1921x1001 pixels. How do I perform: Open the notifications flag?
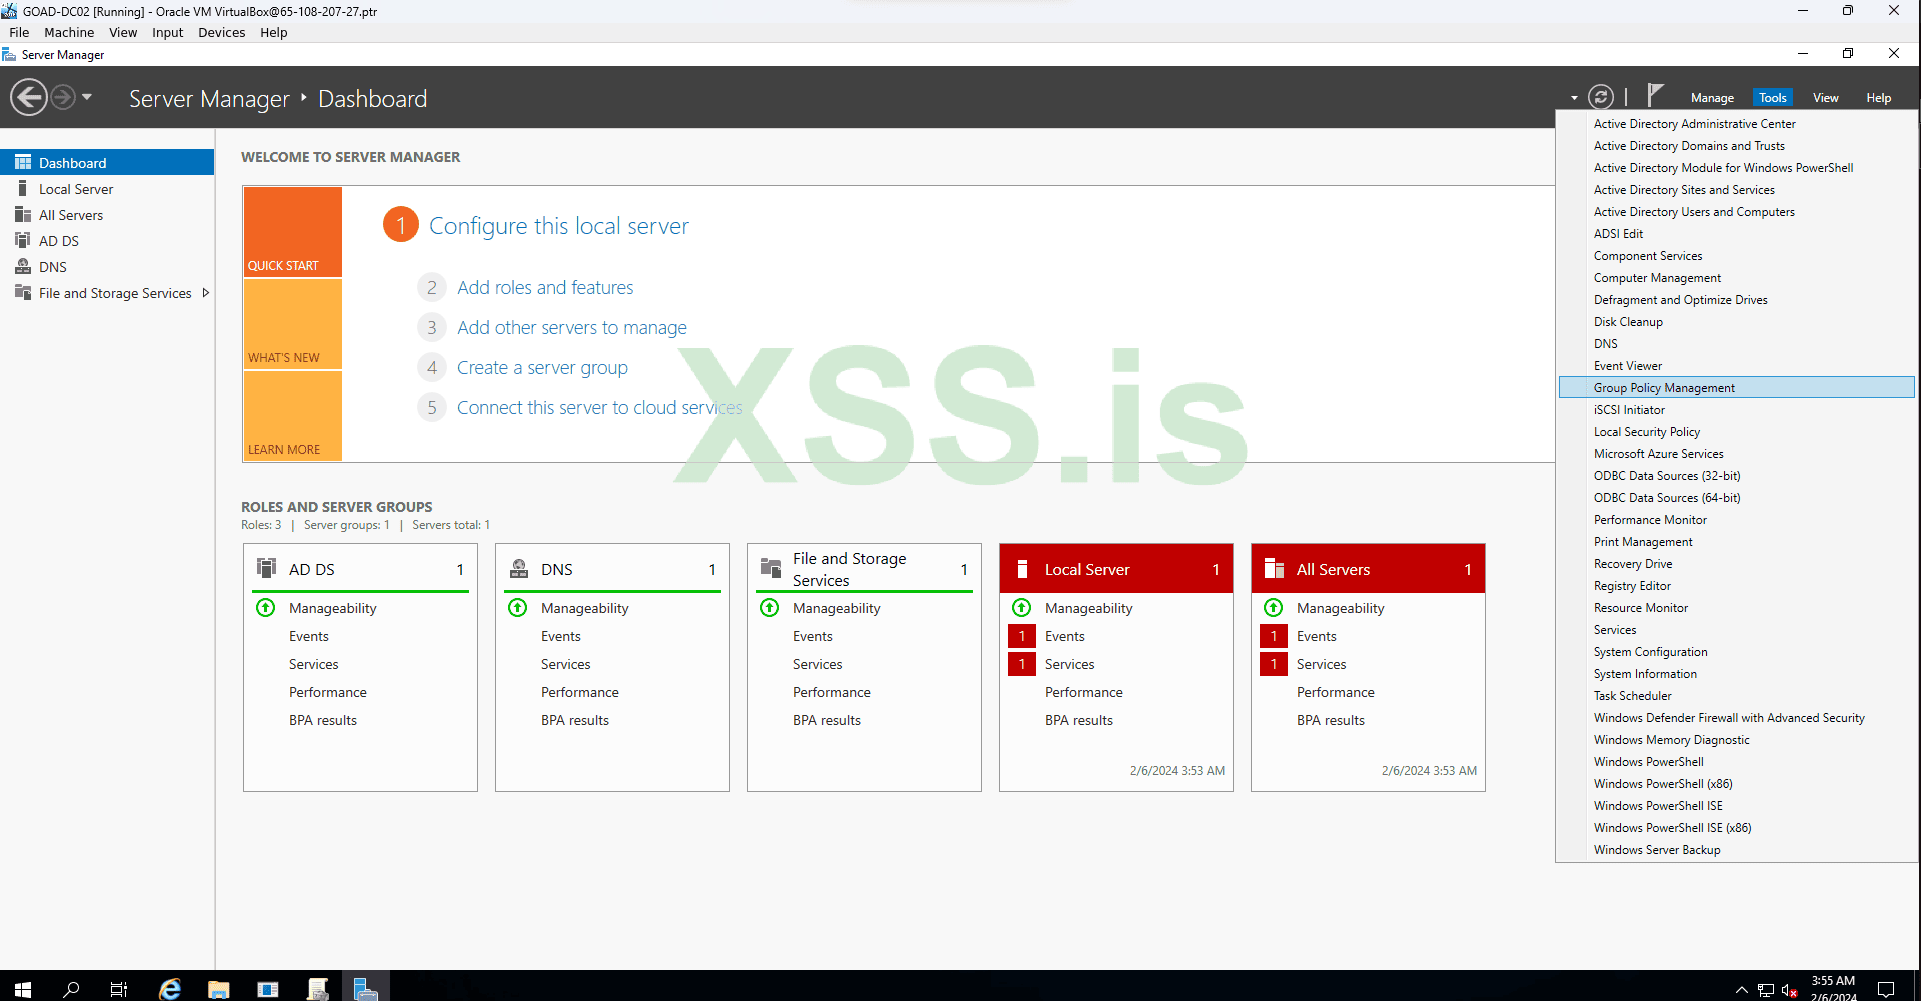[1655, 95]
